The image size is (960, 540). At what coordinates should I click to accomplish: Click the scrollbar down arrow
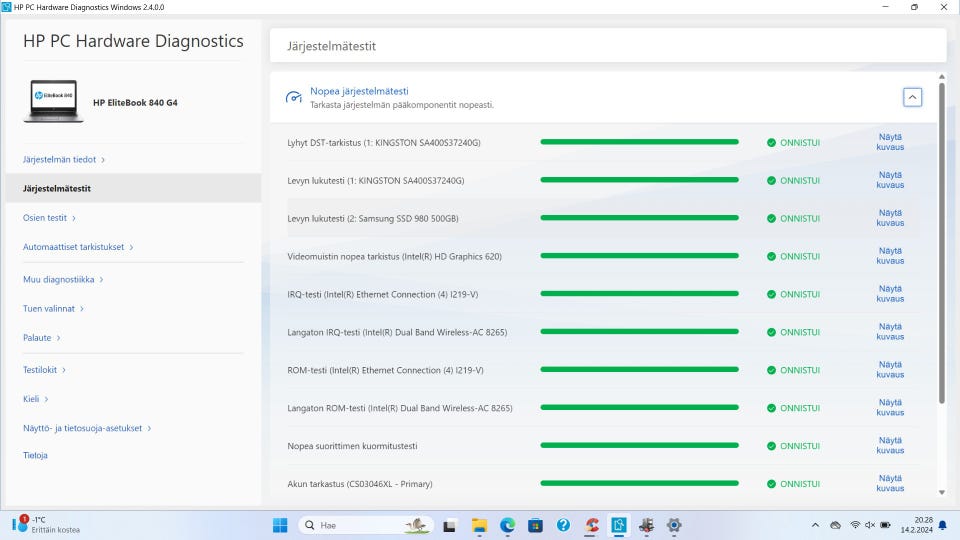942,492
